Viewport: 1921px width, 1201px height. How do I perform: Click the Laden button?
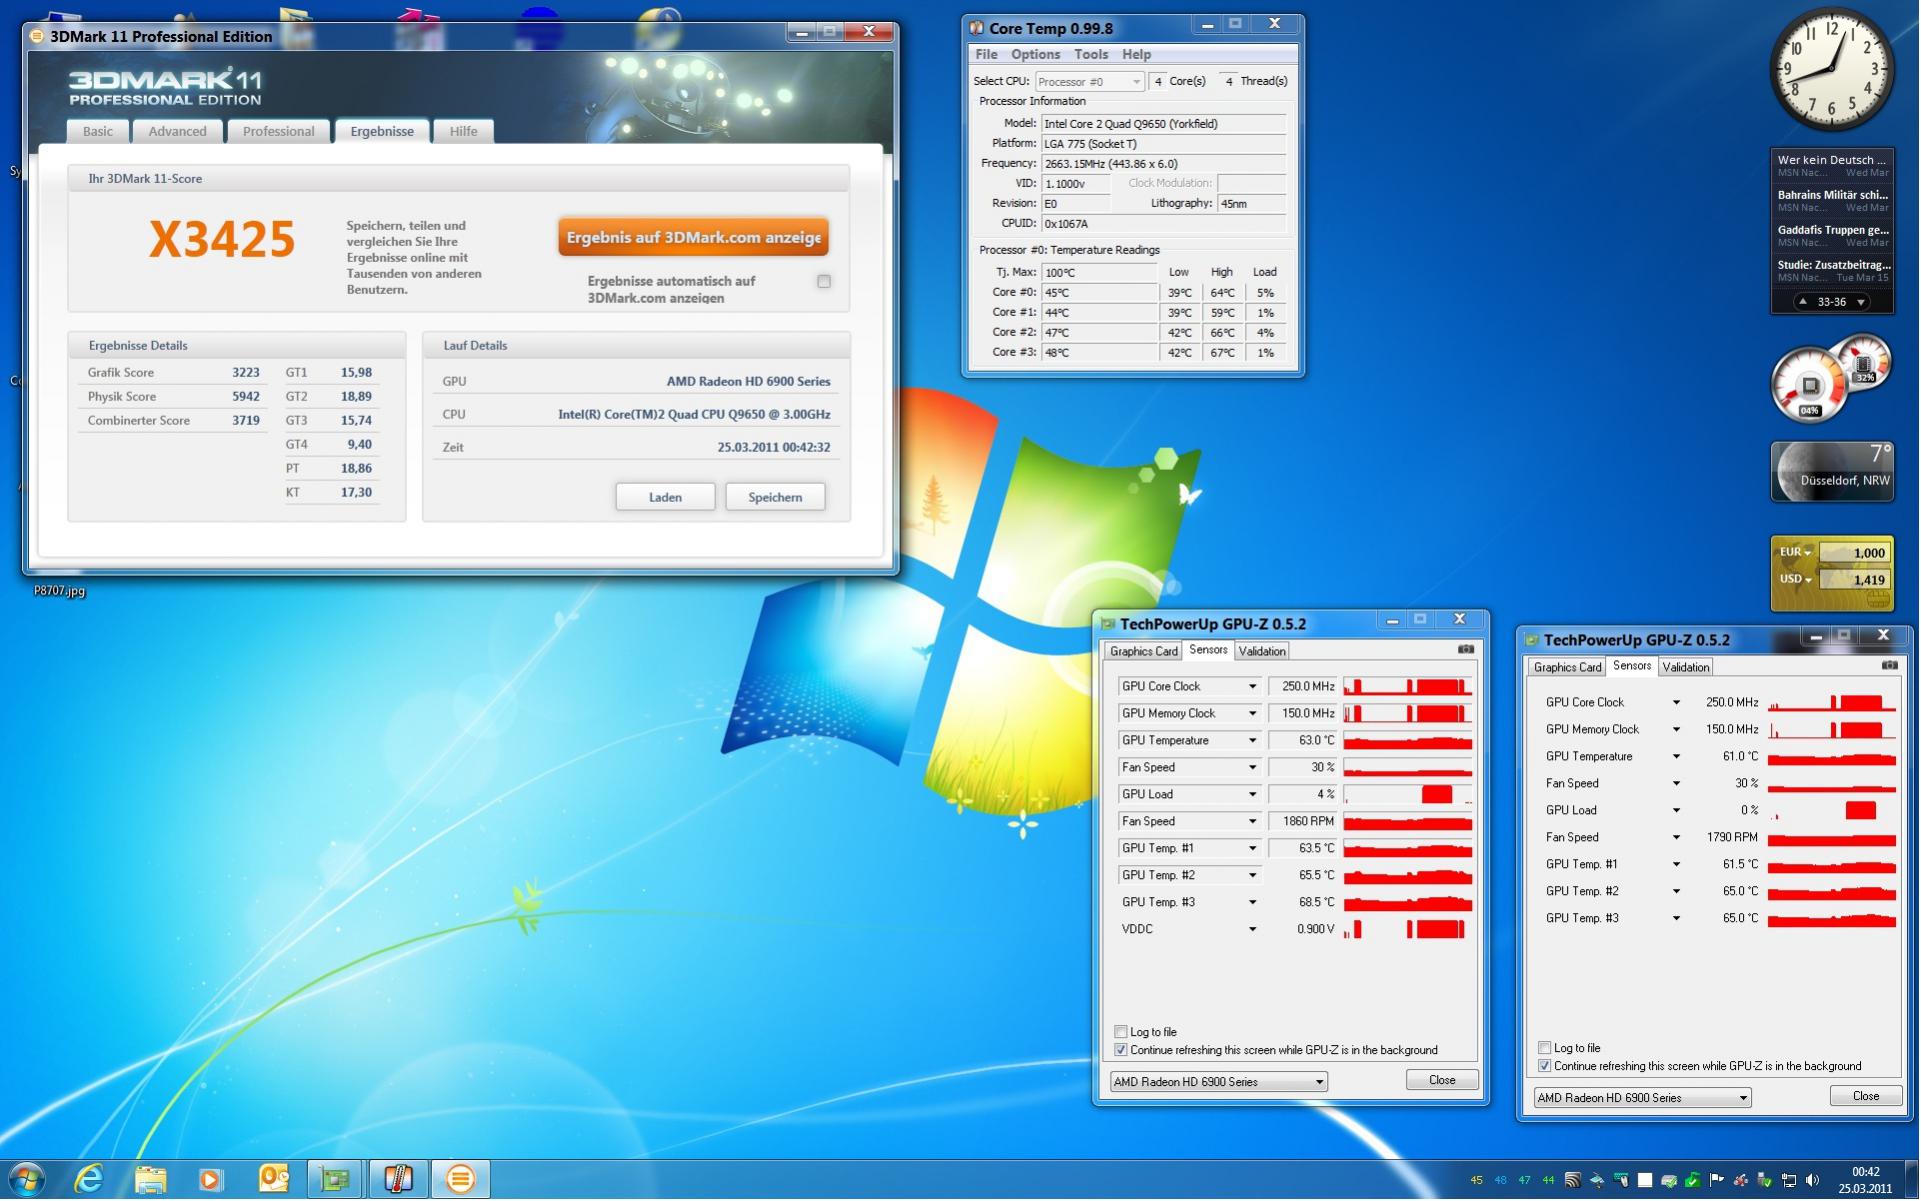point(665,497)
